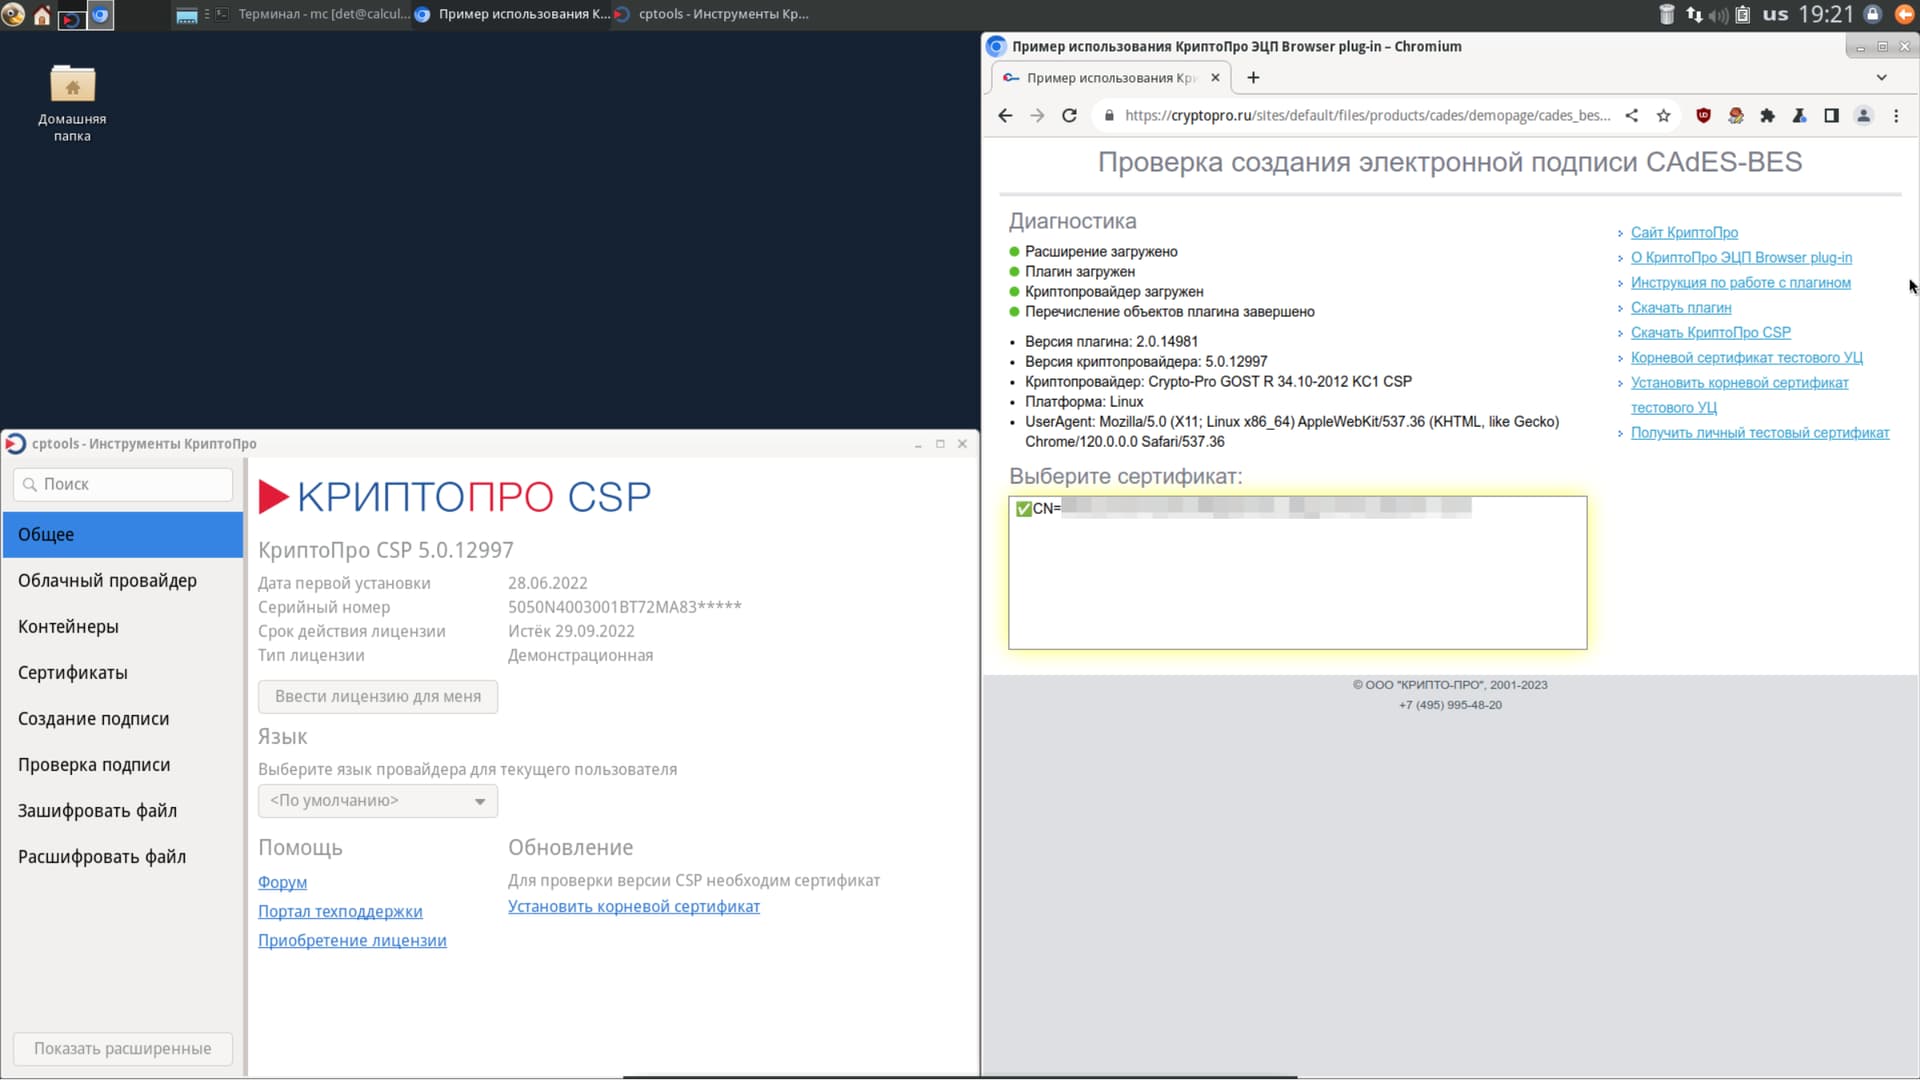
Task: Expand the tab search chevron
Action: 1881,77
